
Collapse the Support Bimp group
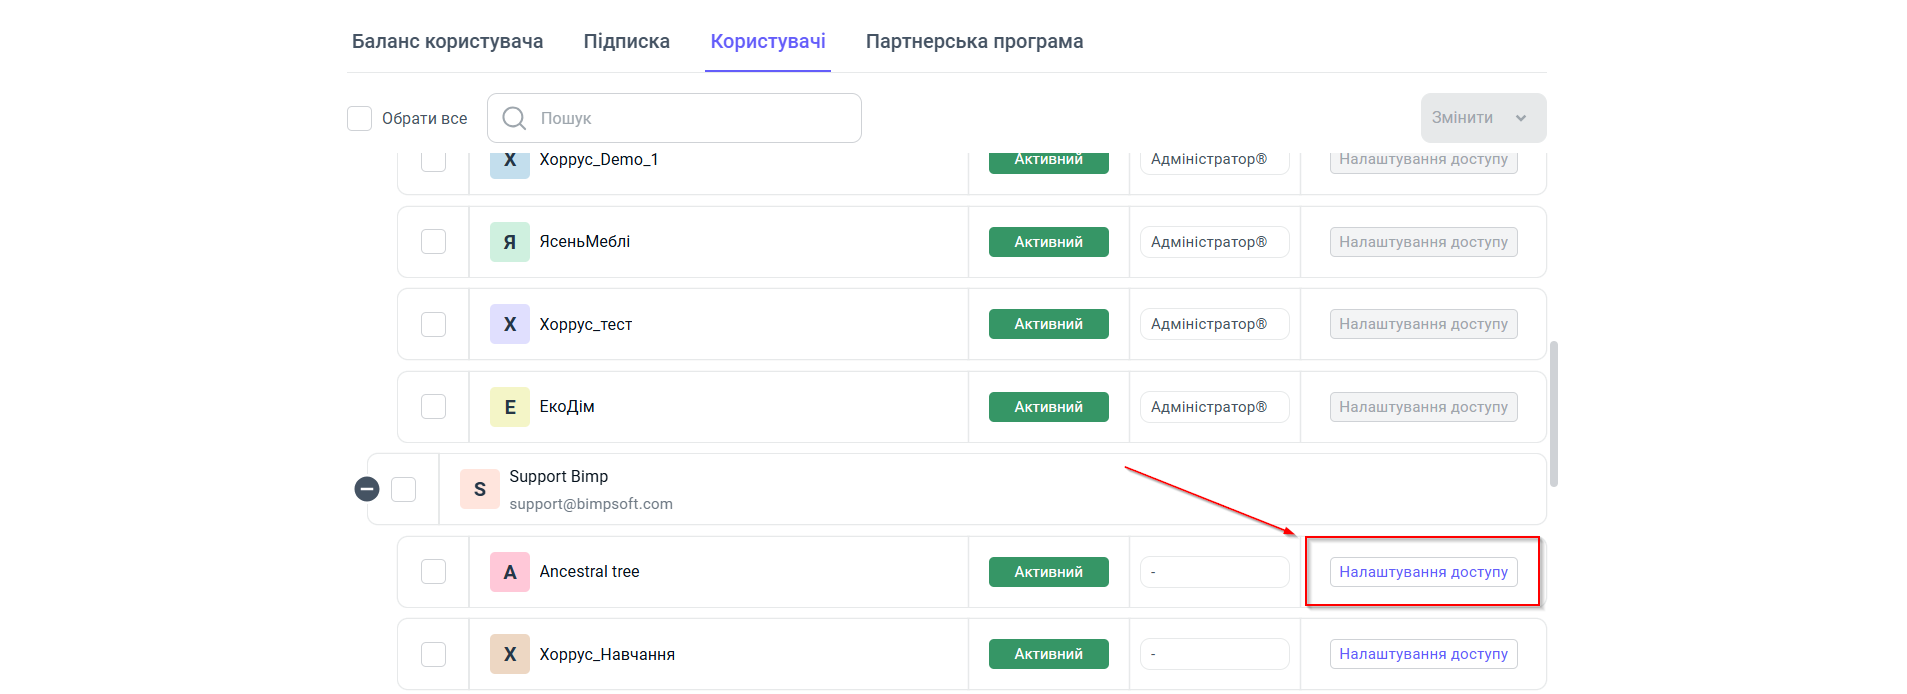click(x=367, y=489)
